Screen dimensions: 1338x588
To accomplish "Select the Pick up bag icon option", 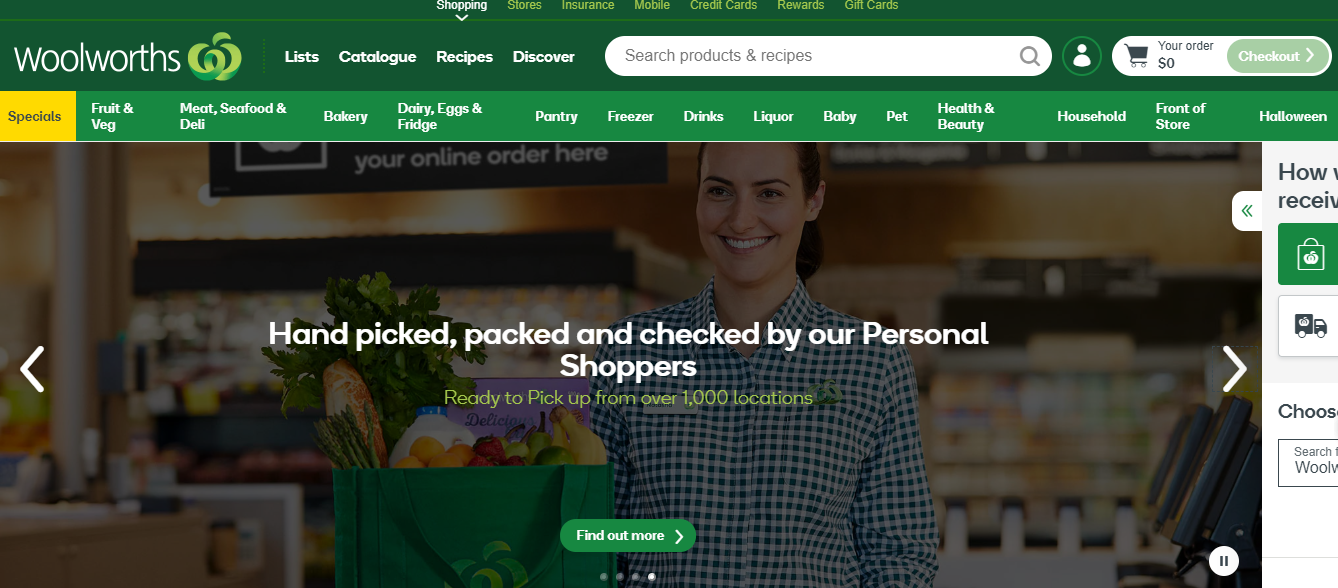I will click(1310, 254).
